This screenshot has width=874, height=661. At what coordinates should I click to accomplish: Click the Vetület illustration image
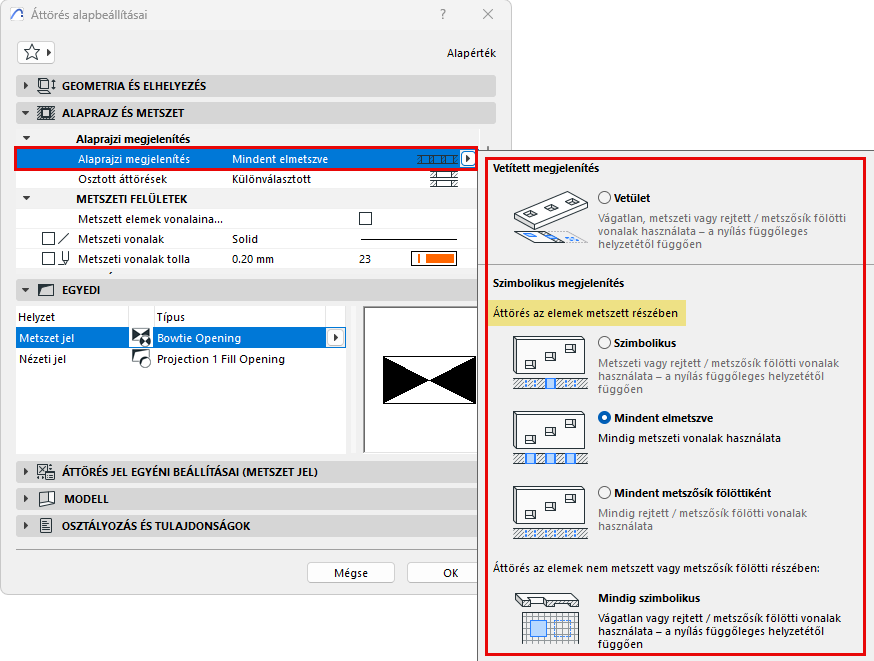551,218
